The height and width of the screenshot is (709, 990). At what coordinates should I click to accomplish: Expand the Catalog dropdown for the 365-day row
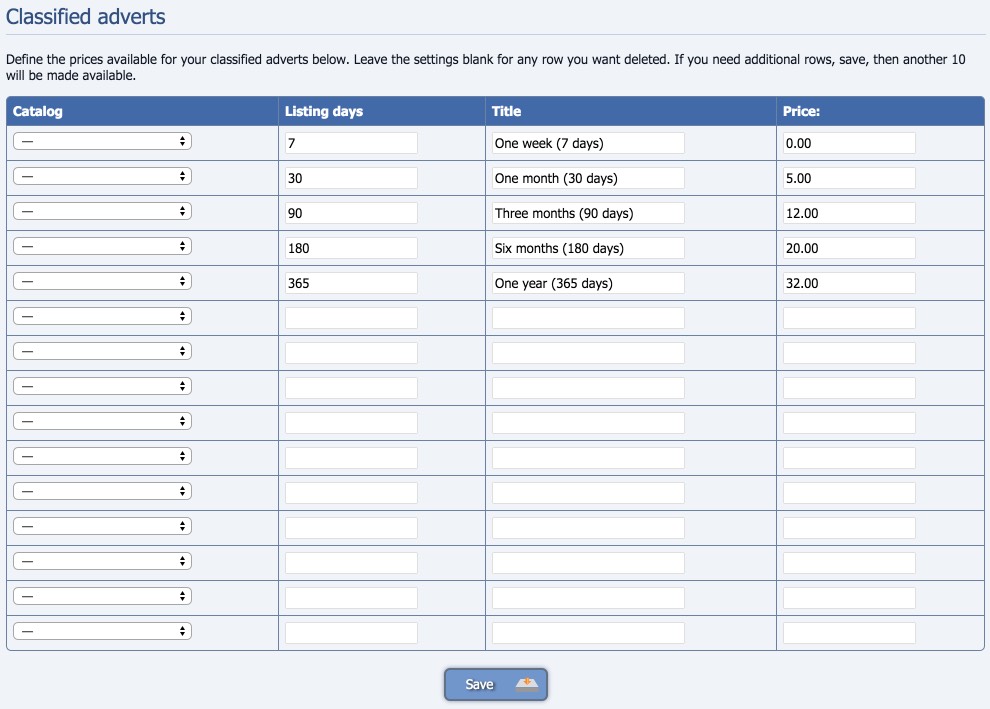click(102, 281)
